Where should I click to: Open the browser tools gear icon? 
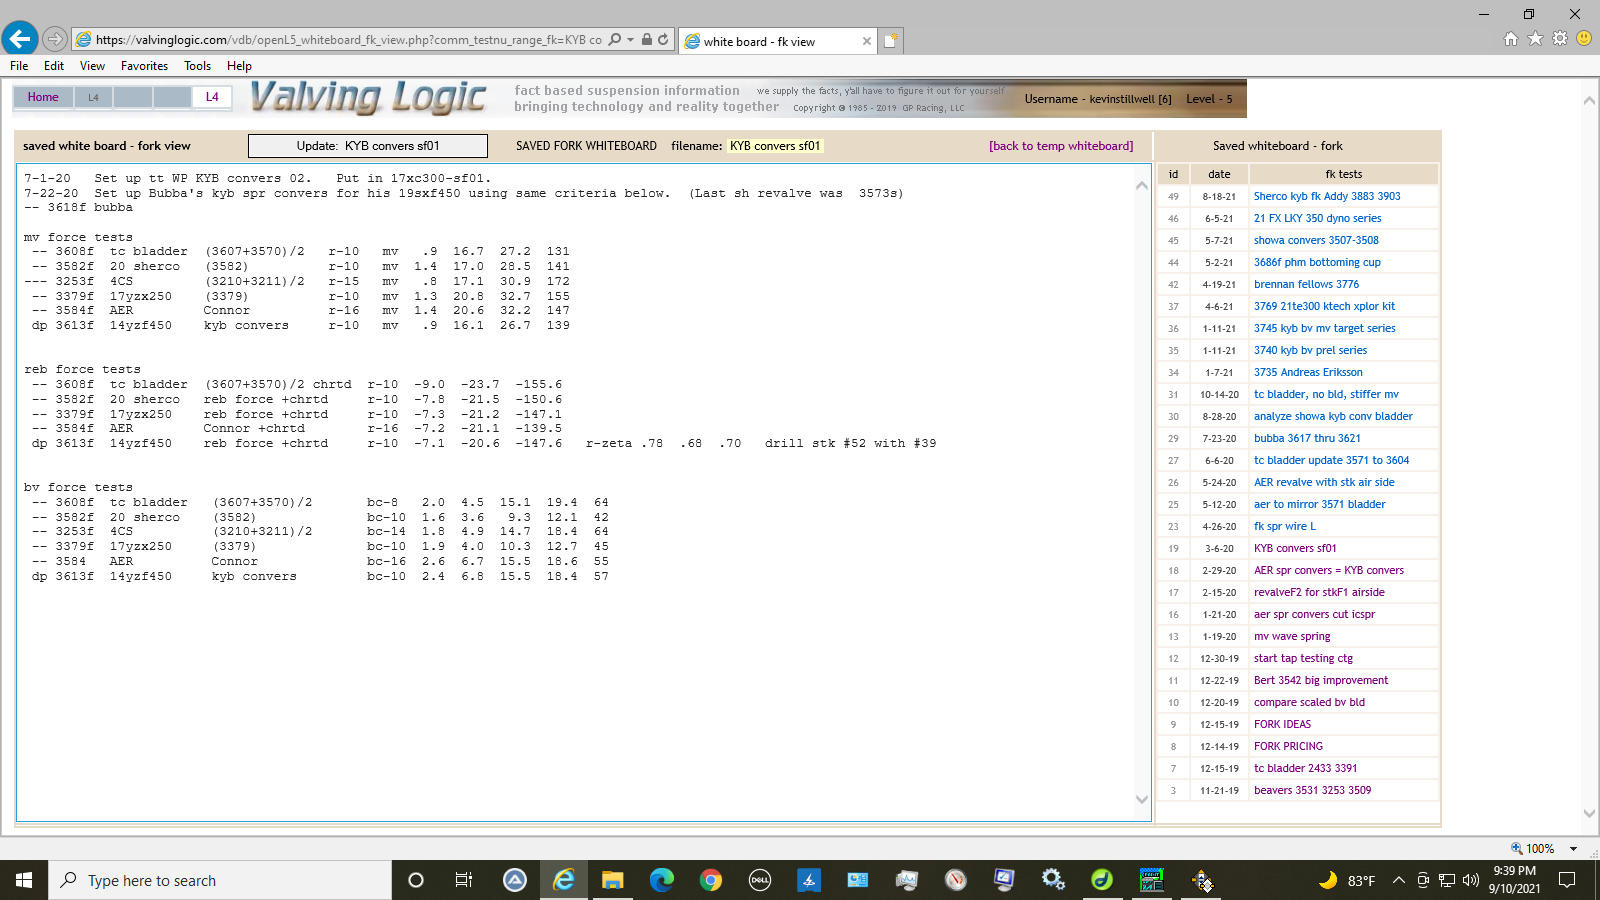(1559, 39)
